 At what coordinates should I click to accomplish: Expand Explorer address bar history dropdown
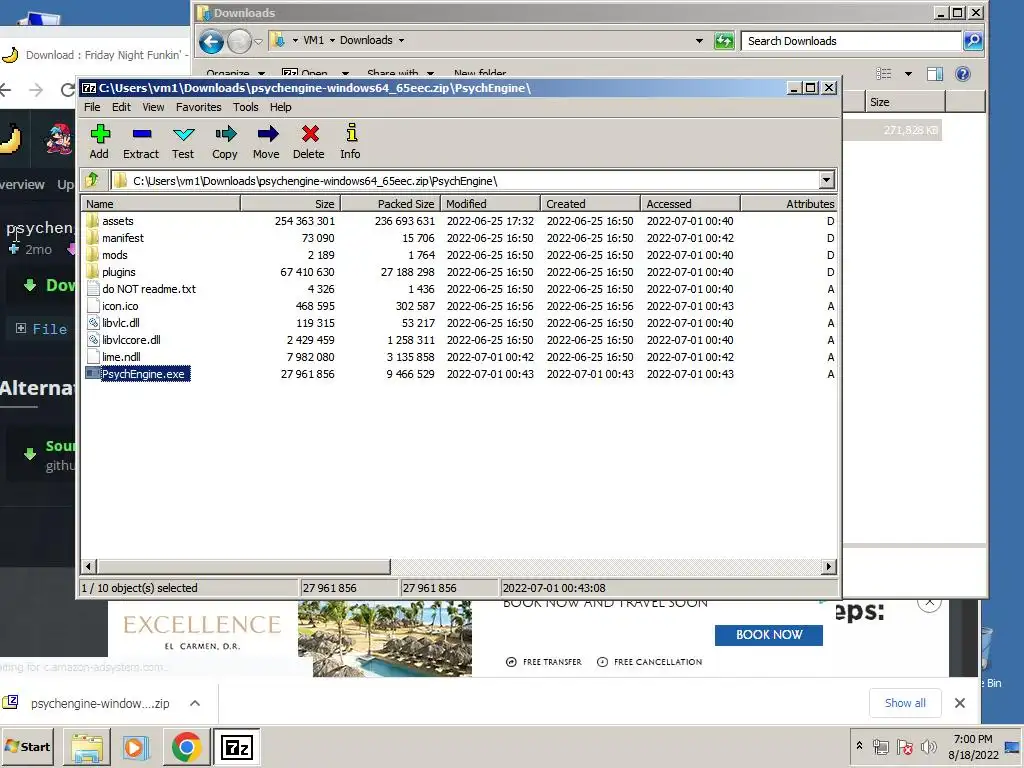pos(699,41)
